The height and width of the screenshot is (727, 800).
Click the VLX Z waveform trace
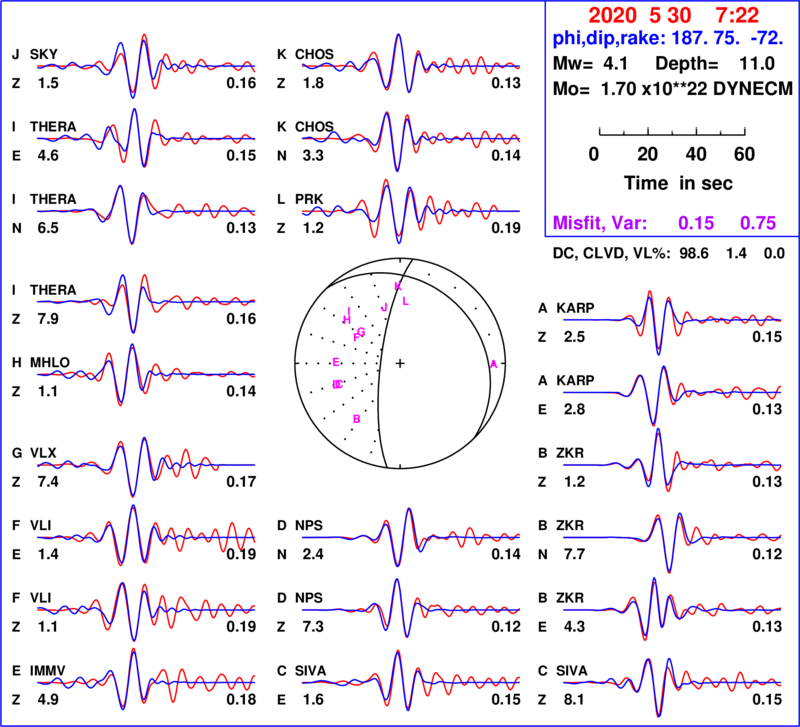145,465
